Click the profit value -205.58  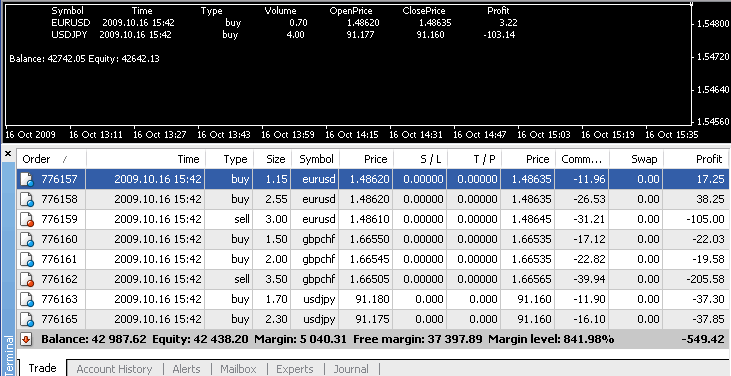tap(706, 280)
